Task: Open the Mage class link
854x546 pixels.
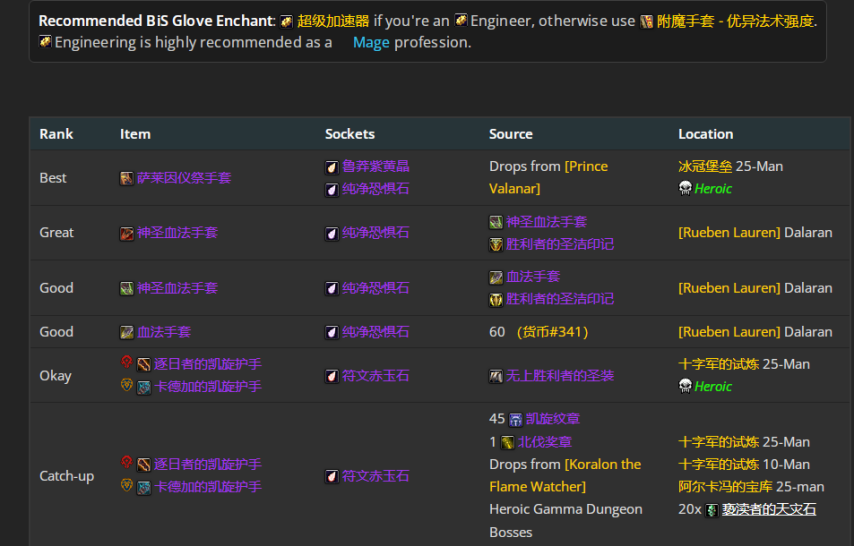Action: pyautogui.click(x=371, y=43)
